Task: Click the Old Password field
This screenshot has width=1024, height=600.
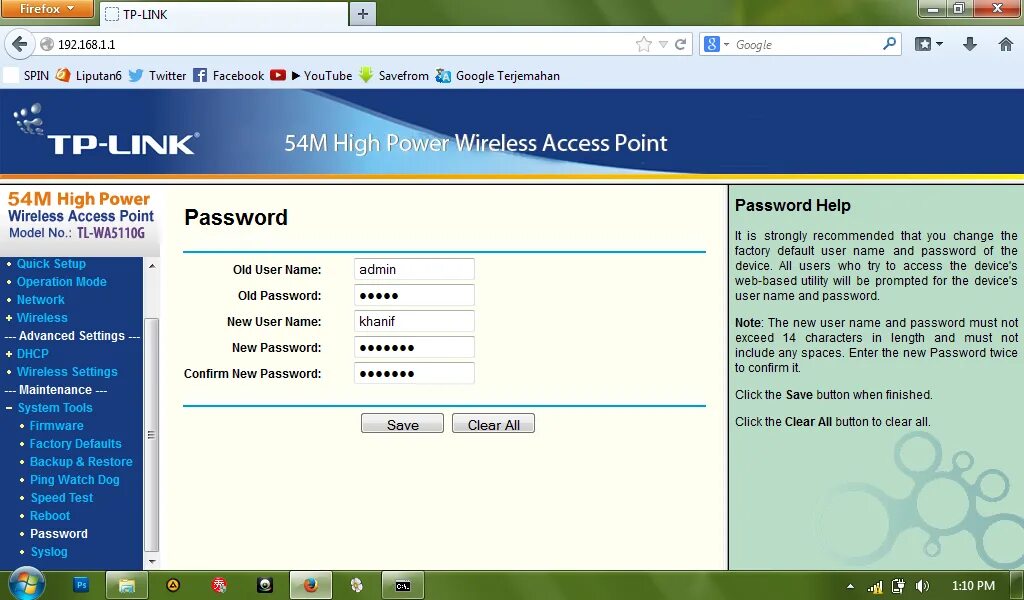Action: pos(414,295)
